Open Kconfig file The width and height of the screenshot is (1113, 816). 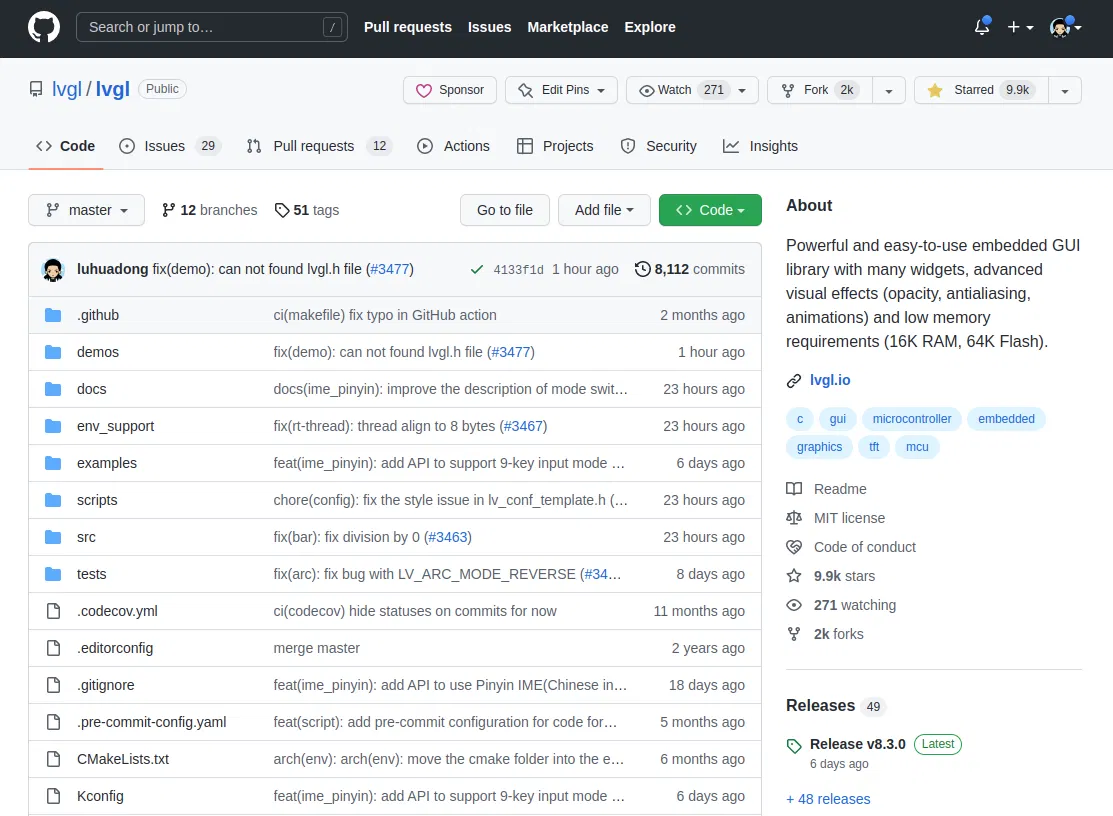(100, 796)
